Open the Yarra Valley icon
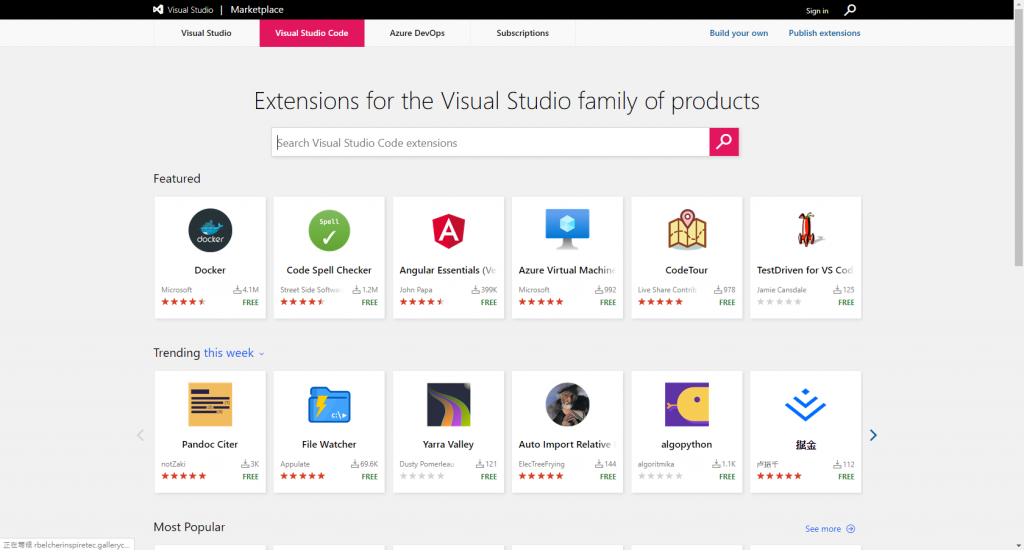Screen dimensions: 1024x550 point(449,404)
